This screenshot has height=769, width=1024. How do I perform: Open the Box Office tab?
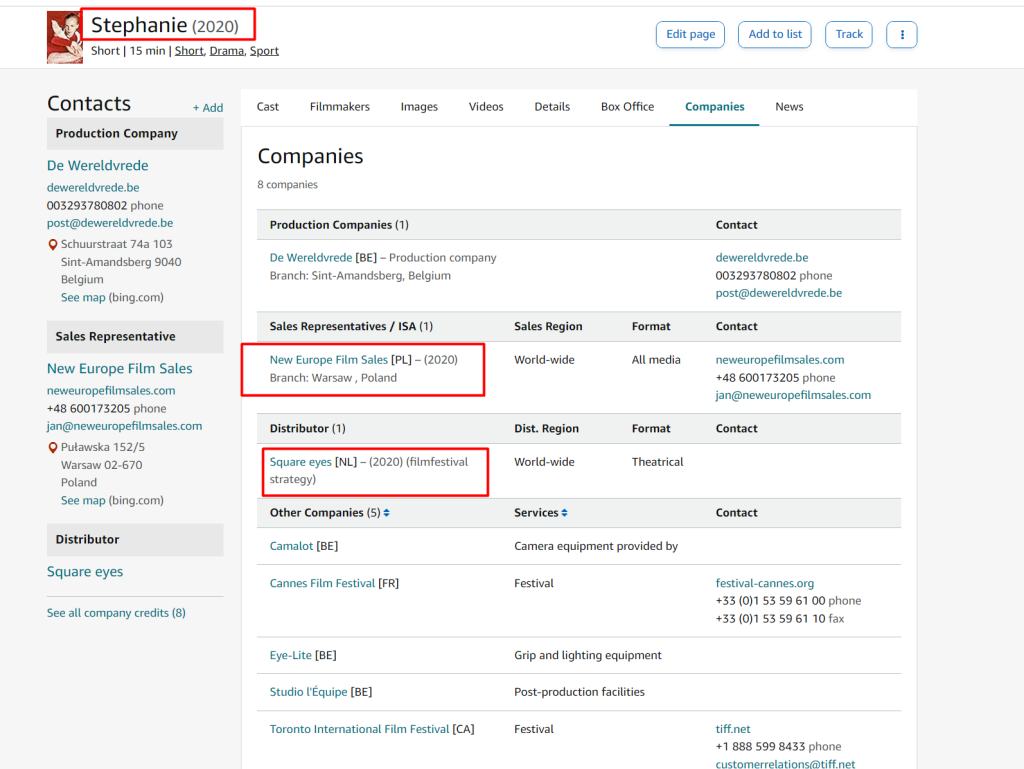click(627, 107)
